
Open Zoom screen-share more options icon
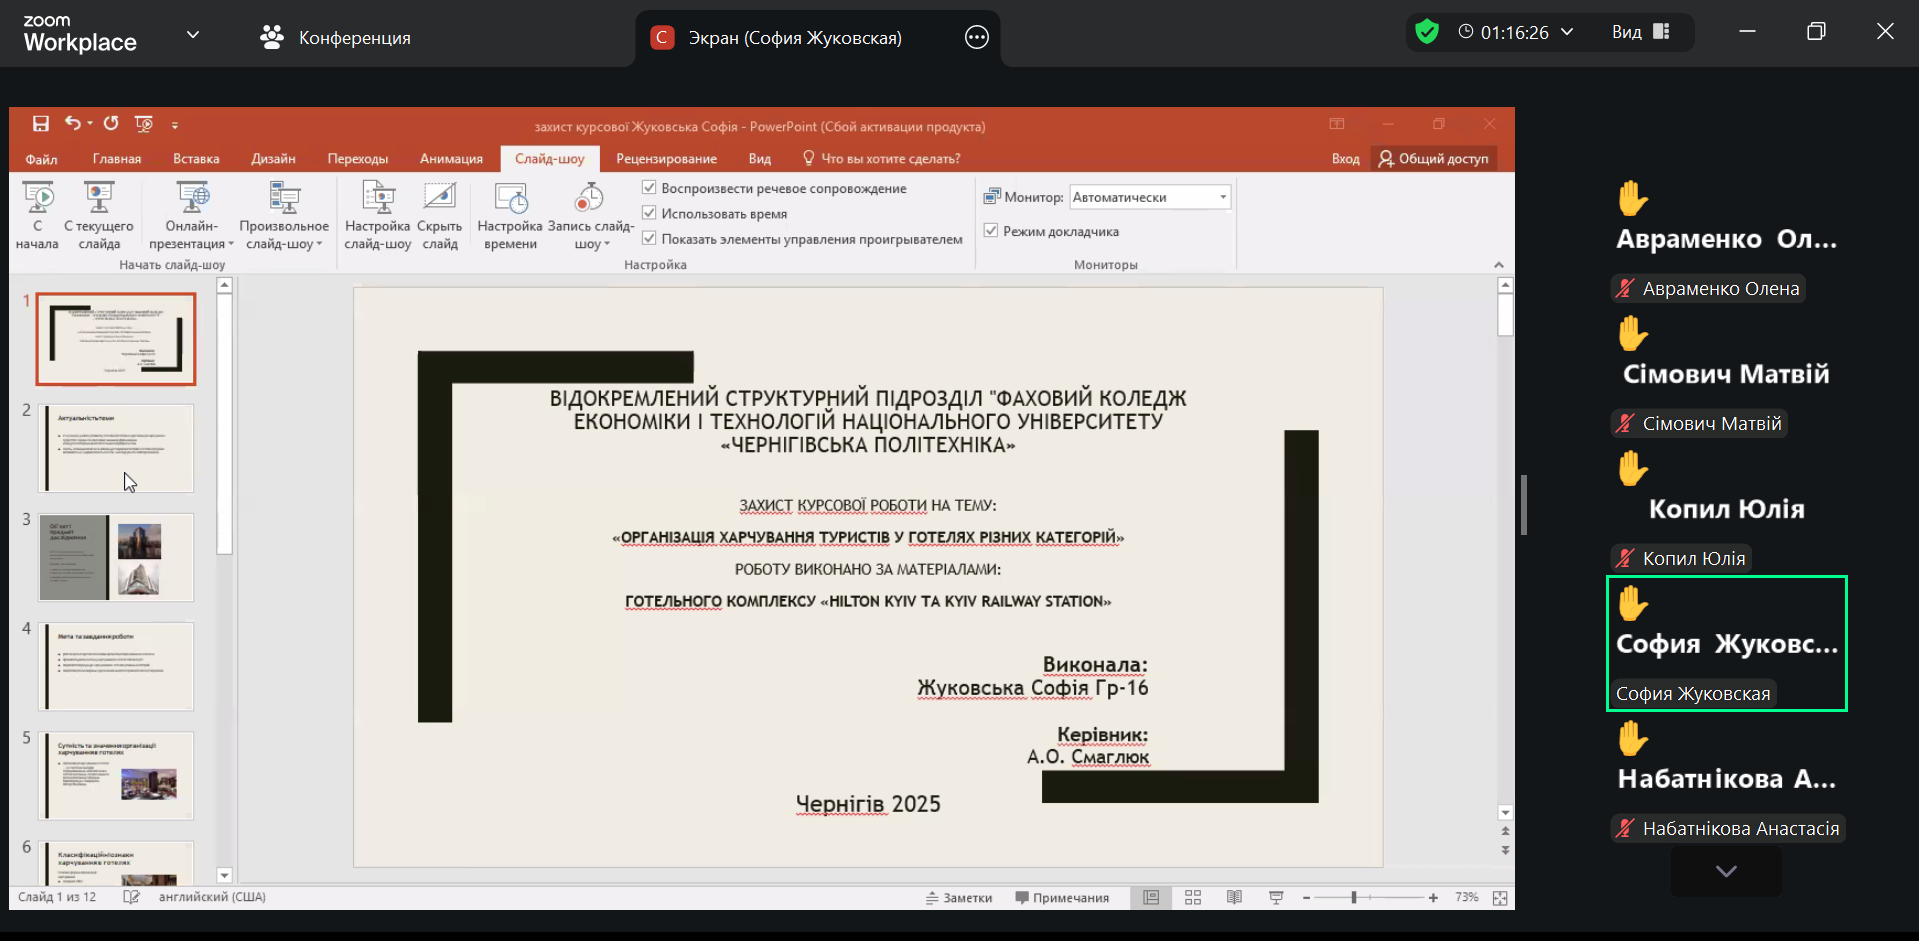click(976, 38)
